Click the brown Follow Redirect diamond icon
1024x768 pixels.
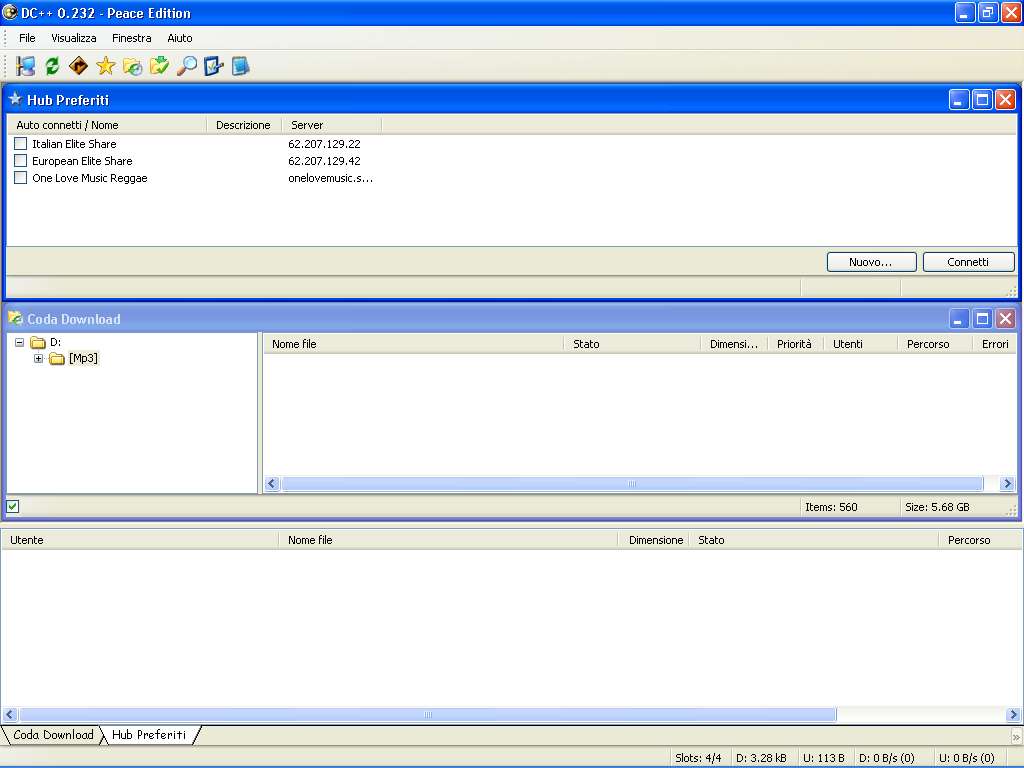[x=79, y=66]
